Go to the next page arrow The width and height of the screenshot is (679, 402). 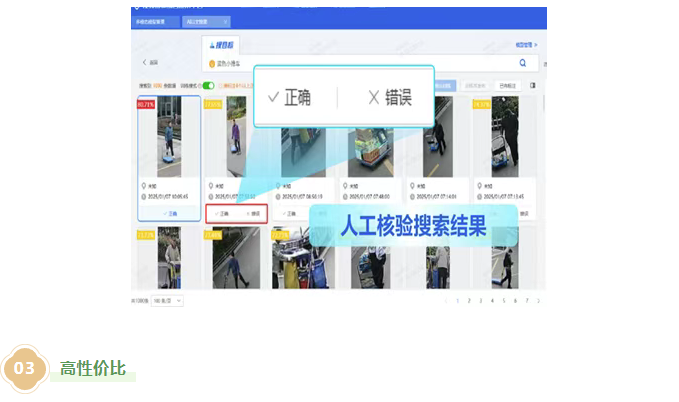(539, 301)
